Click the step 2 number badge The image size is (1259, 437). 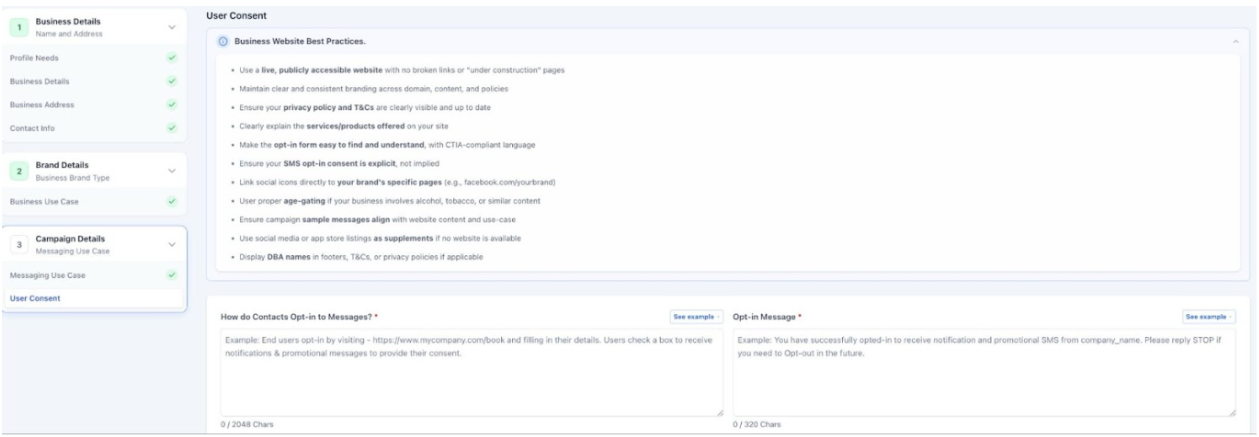(17, 173)
